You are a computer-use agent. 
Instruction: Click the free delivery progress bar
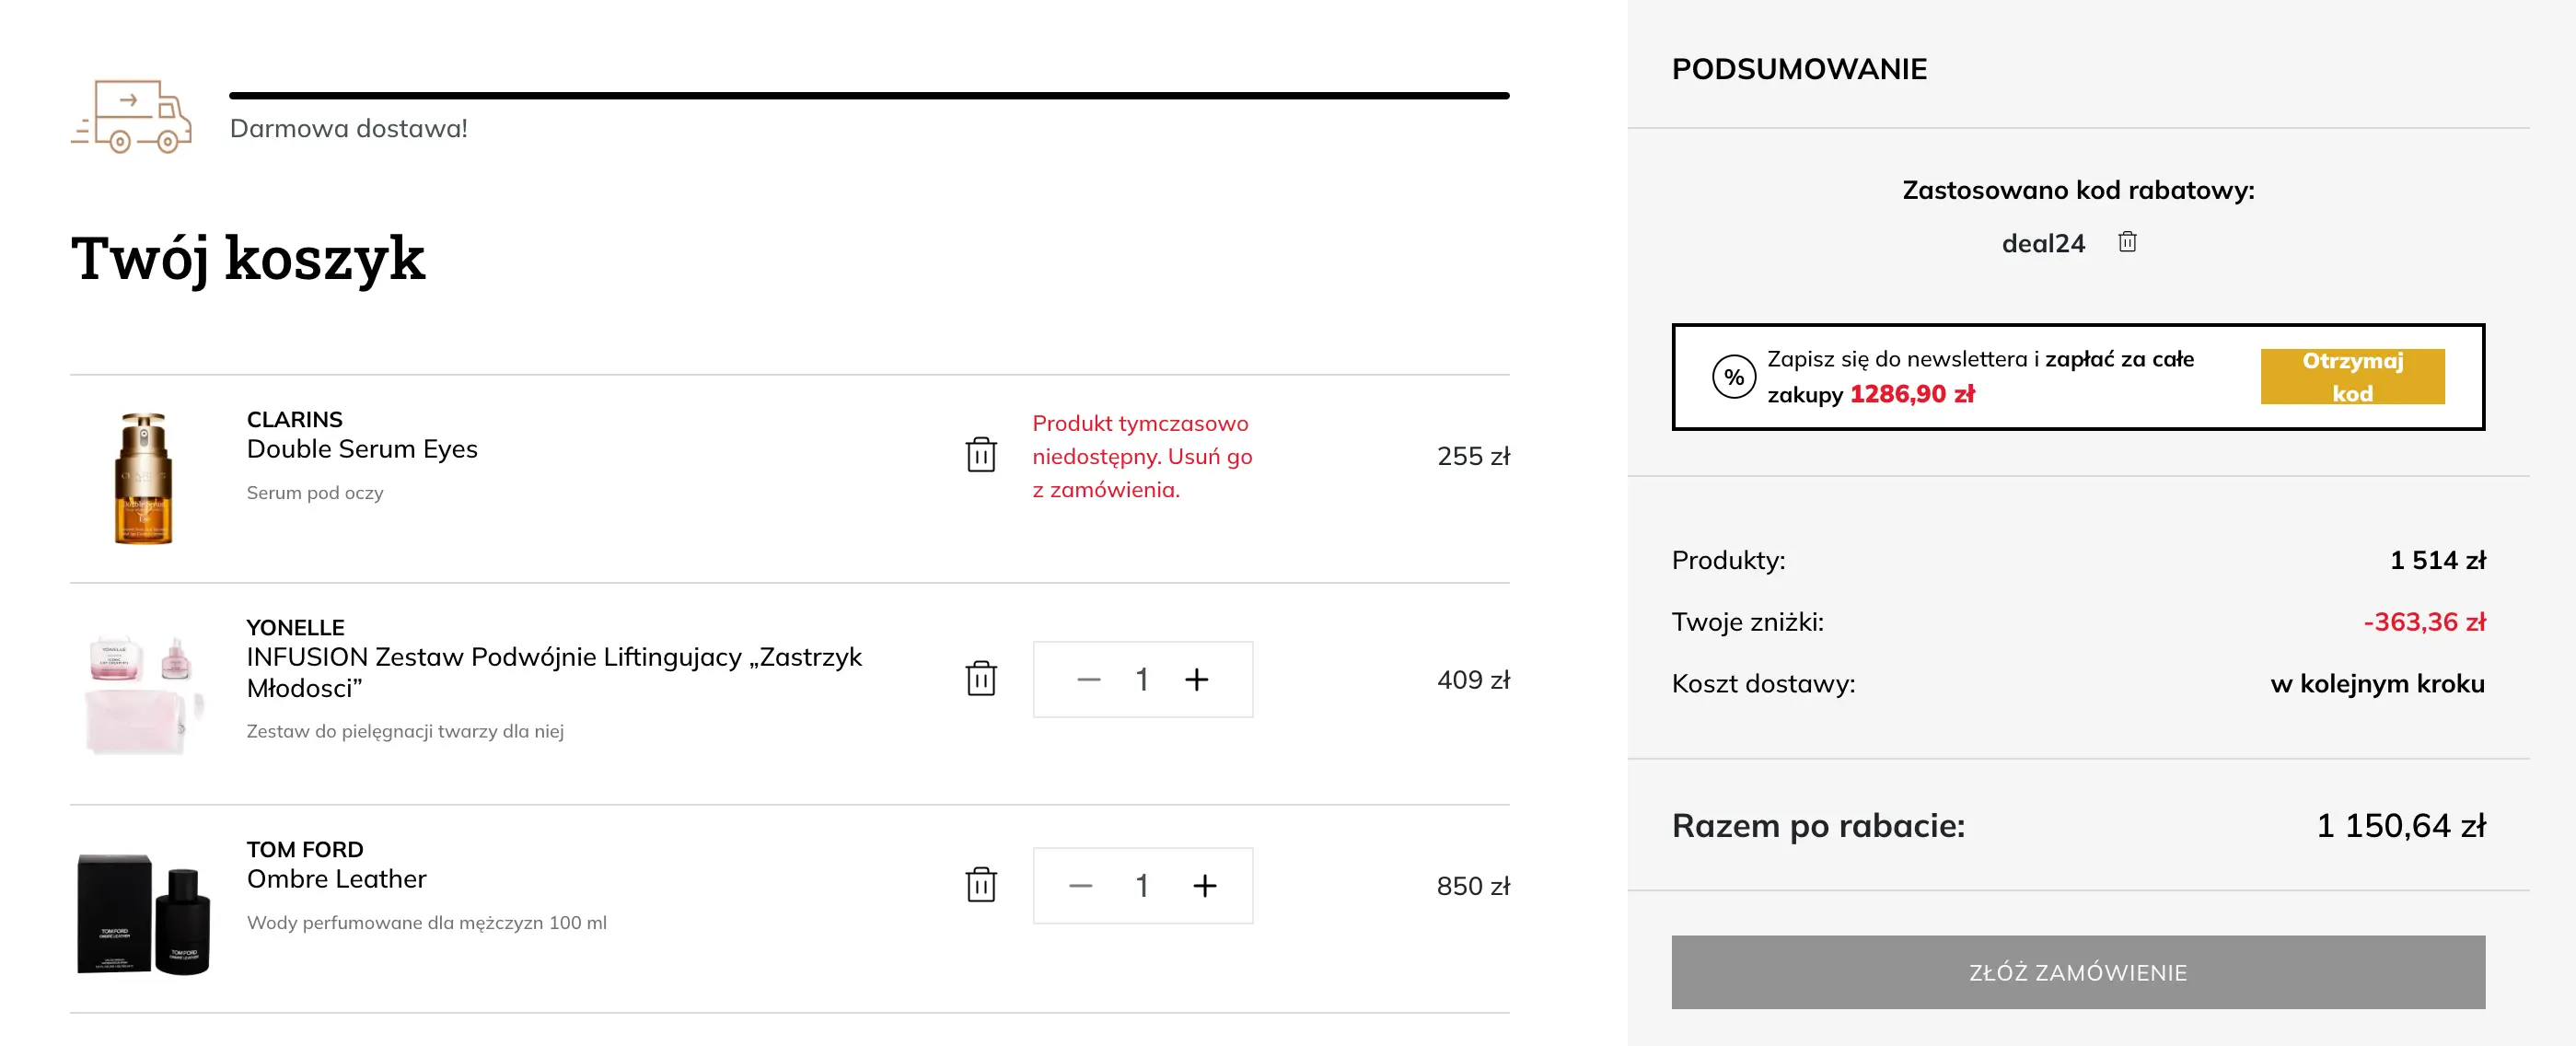click(870, 95)
